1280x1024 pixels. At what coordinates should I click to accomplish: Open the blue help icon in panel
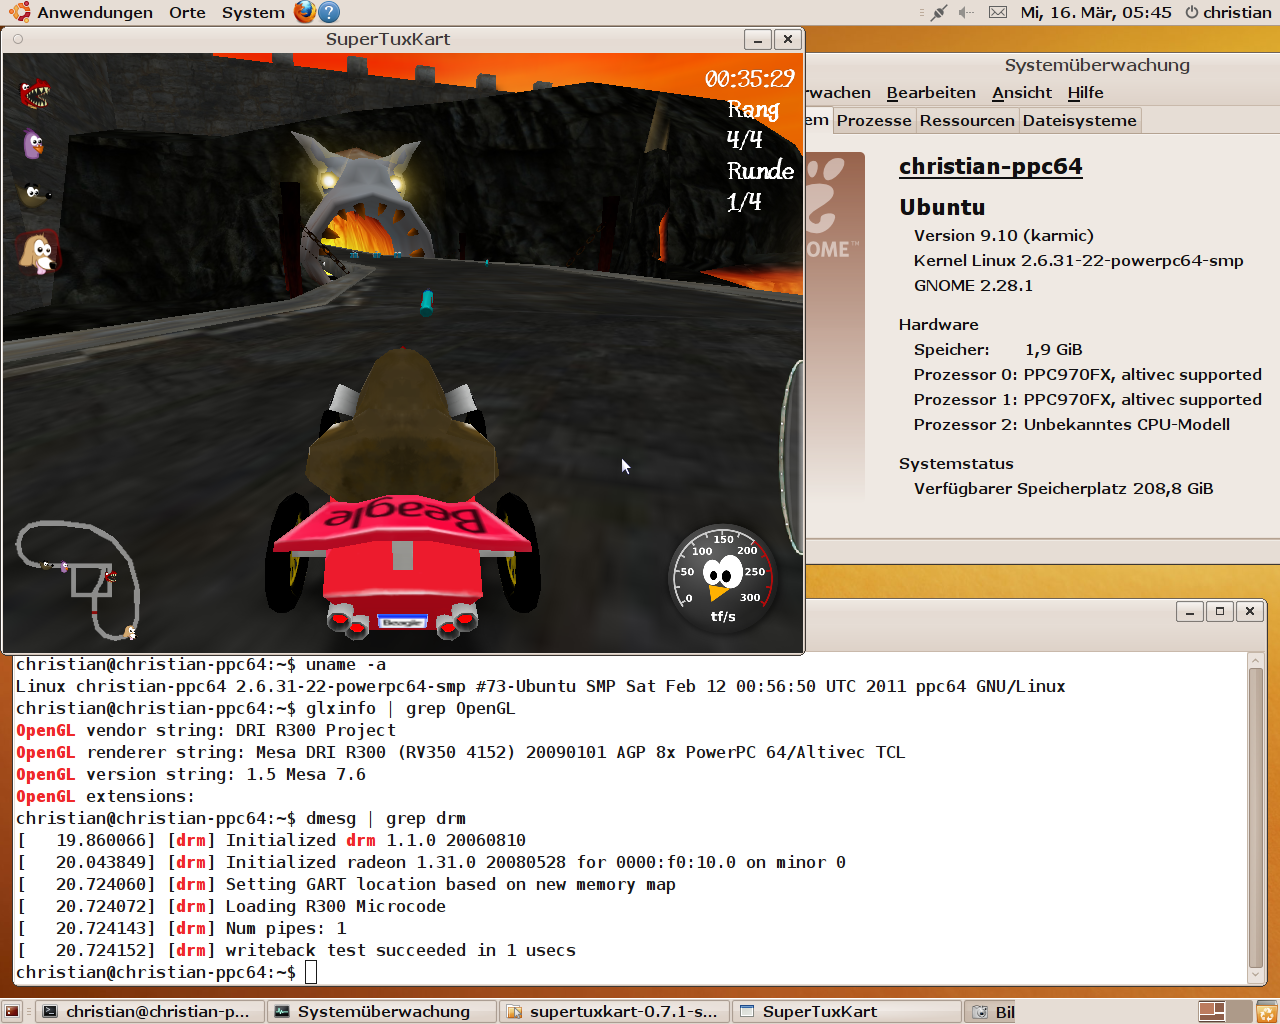329,12
